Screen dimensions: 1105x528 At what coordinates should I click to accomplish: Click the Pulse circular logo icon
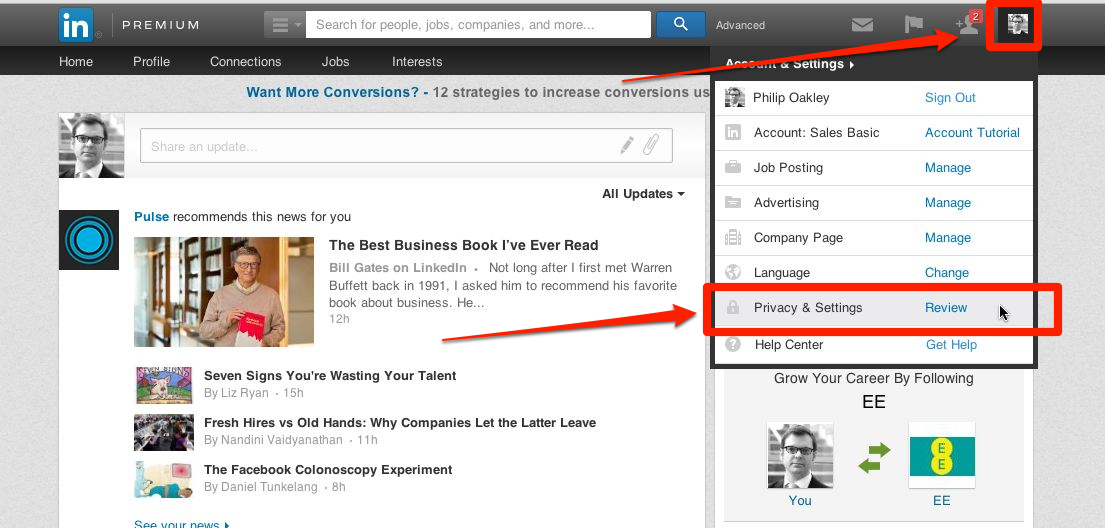89,240
